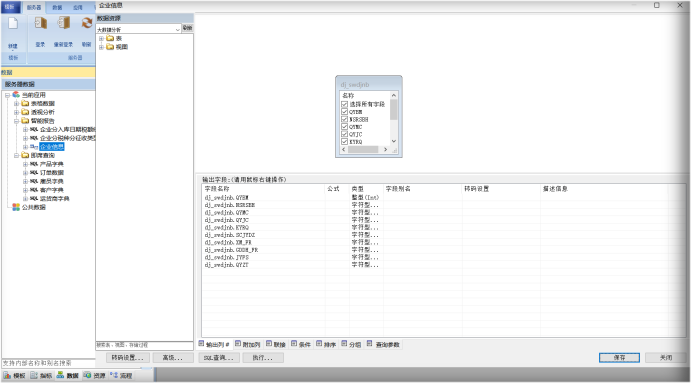692x384 pixels.
Task: Click the 支持内部名称和别名搜索 search field
Action: click(x=49, y=363)
